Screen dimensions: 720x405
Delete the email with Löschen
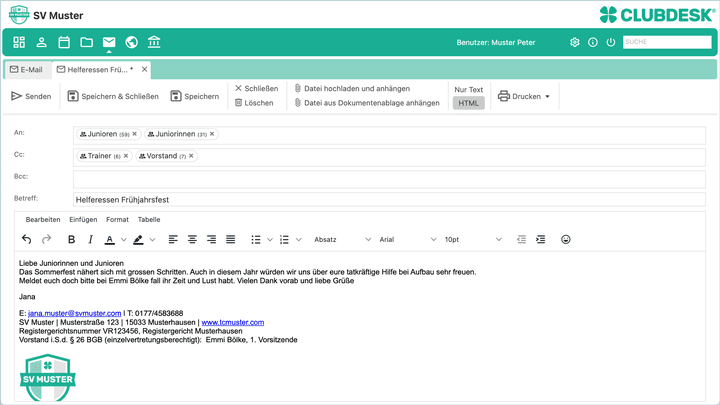click(254, 103)
